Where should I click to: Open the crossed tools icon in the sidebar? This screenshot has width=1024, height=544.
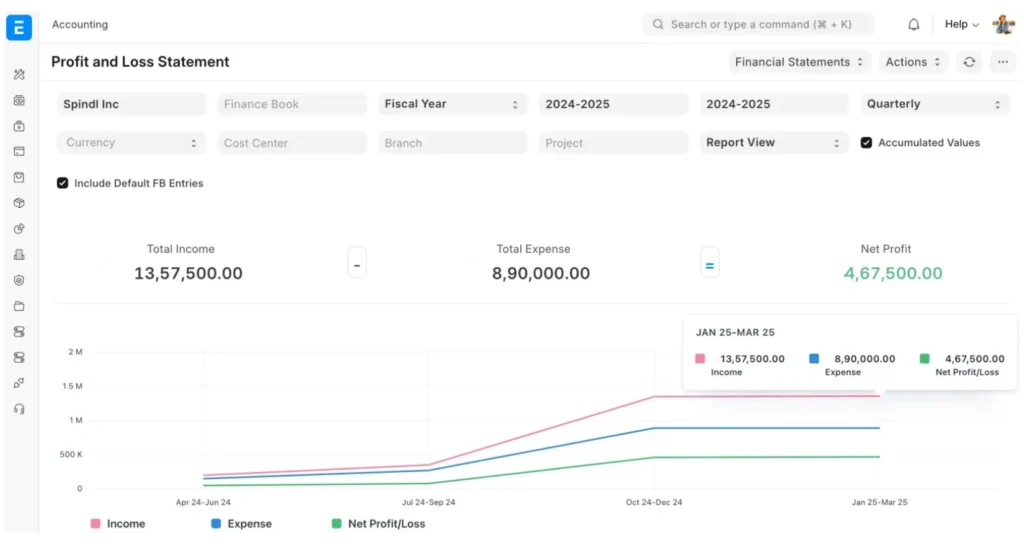tap(19, 75)
